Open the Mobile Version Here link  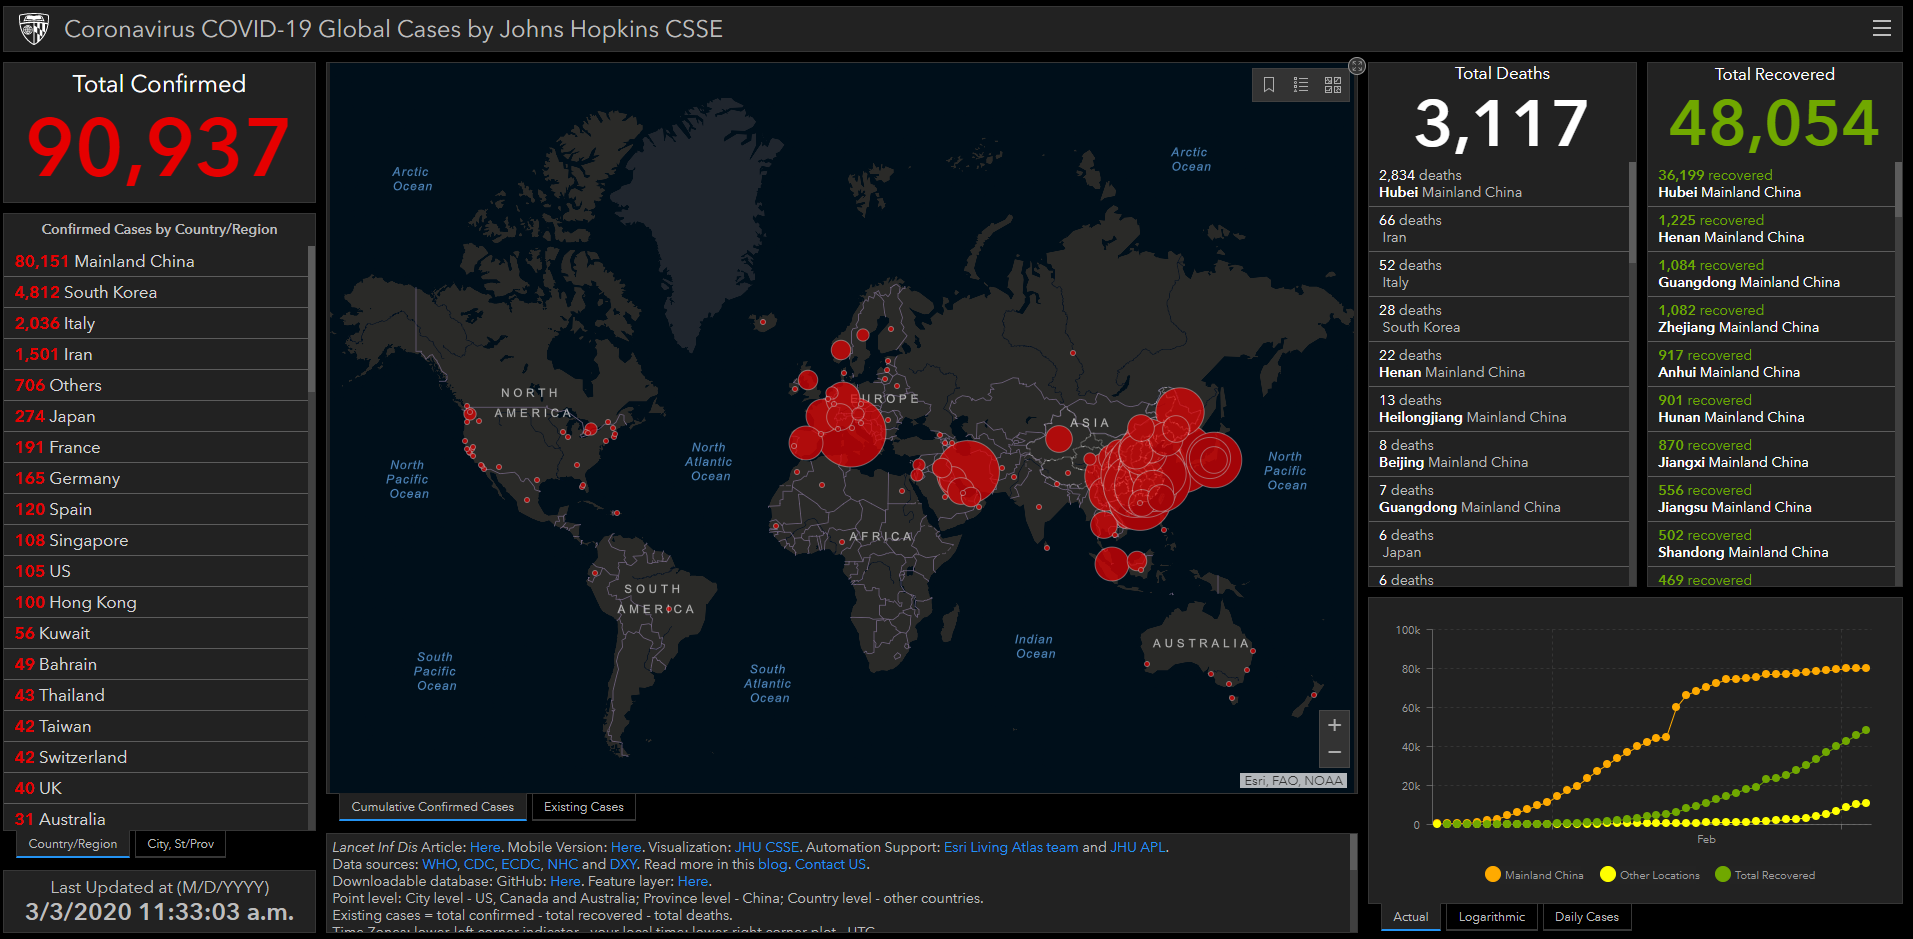pyautogui.click(x=625, y=847)
